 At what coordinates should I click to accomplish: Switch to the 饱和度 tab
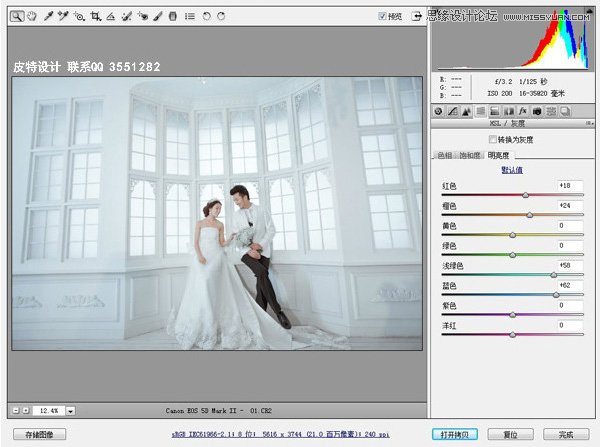(469, 156)
